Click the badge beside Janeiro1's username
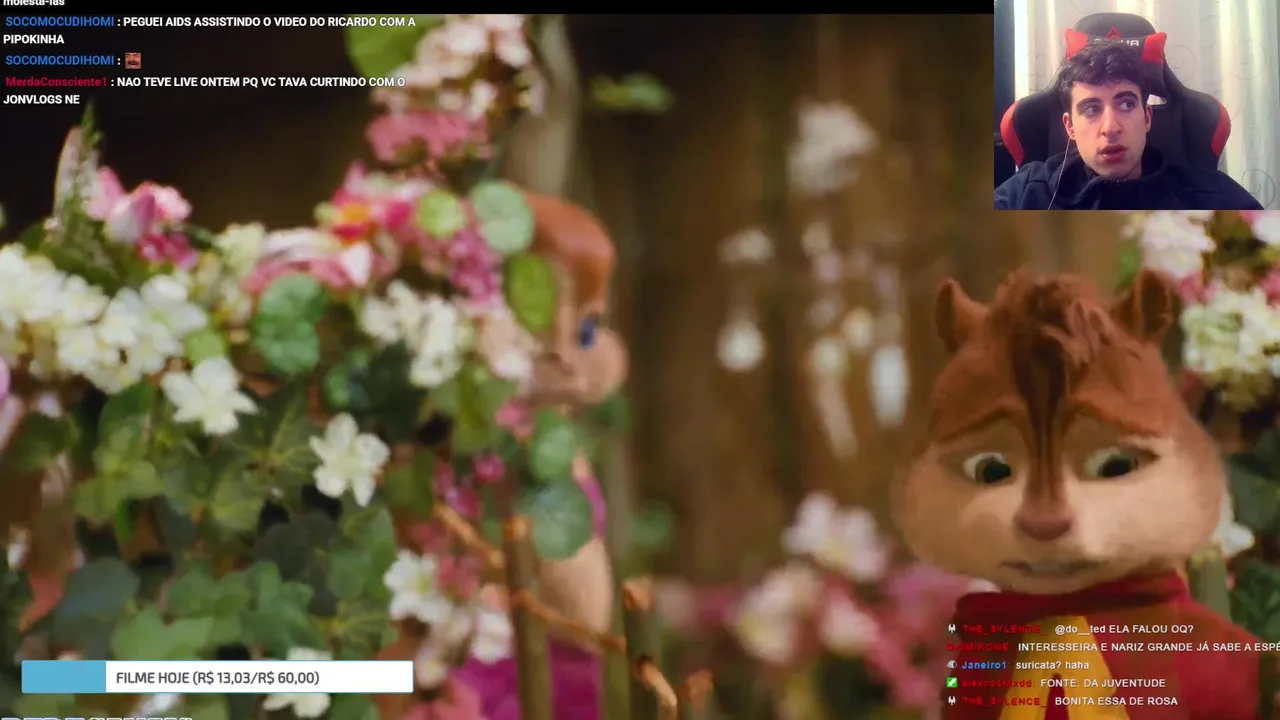 pyautogui.click(x=952, y=665)
